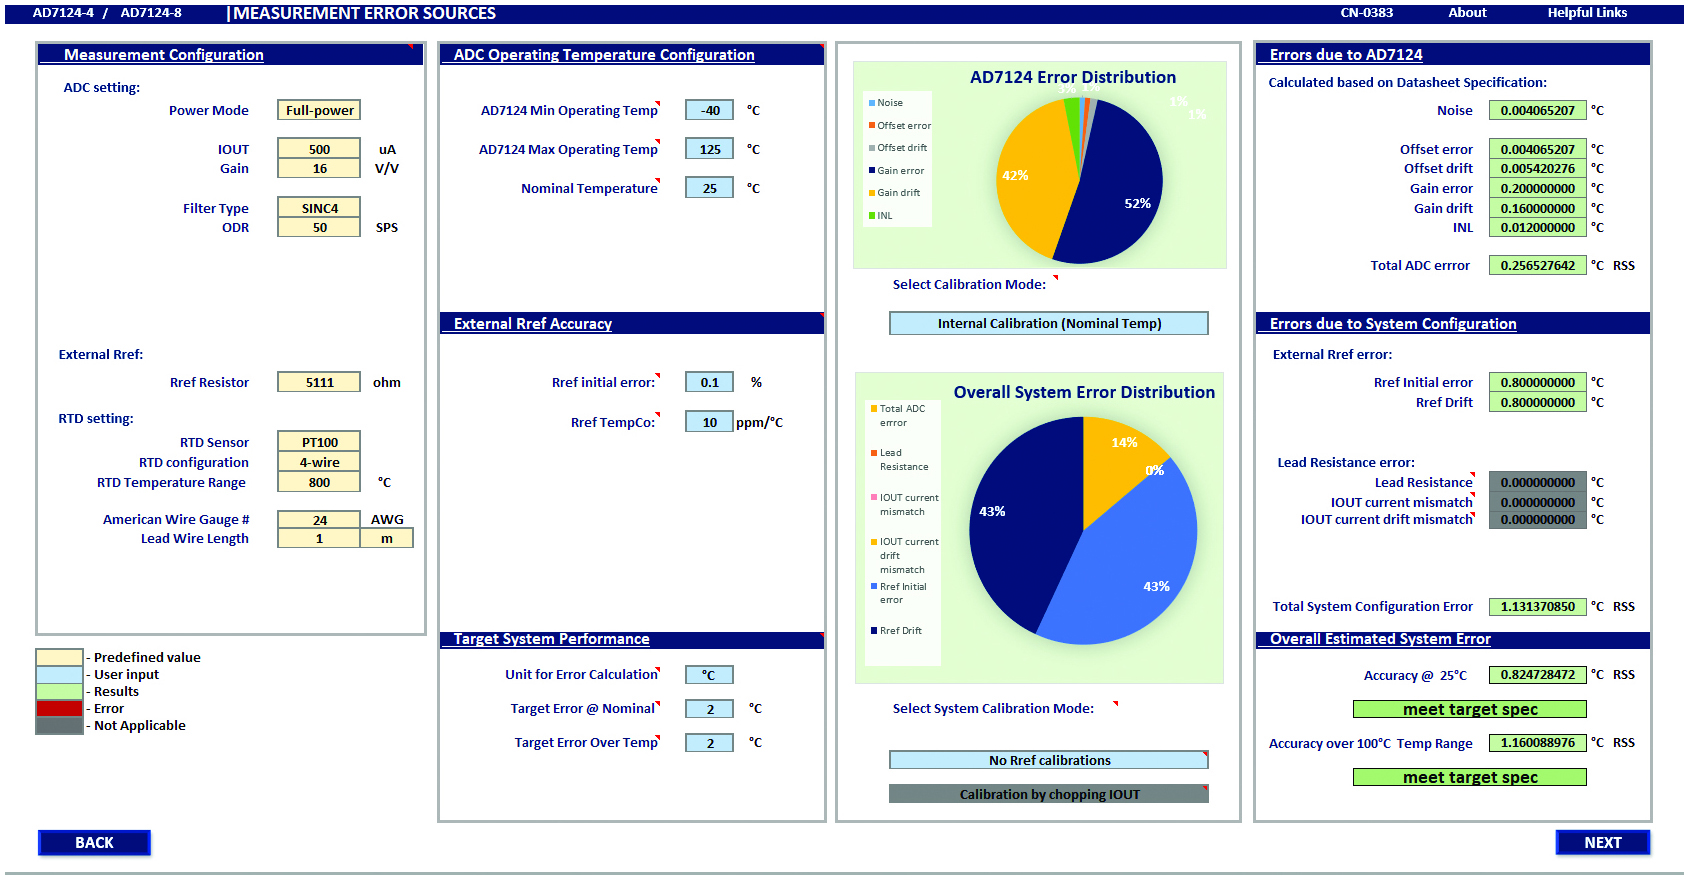Image resolution: width=1689 pixels, height=880 pixels.
Task: Open the American Wire Gauge value cell
Action: click(x=319, y=520)
